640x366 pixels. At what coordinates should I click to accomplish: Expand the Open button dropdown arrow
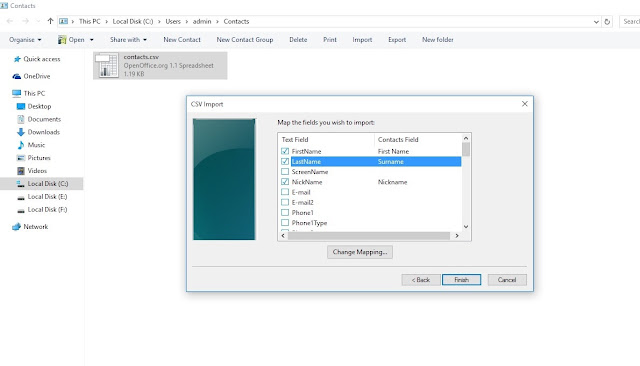pos(91,40)
